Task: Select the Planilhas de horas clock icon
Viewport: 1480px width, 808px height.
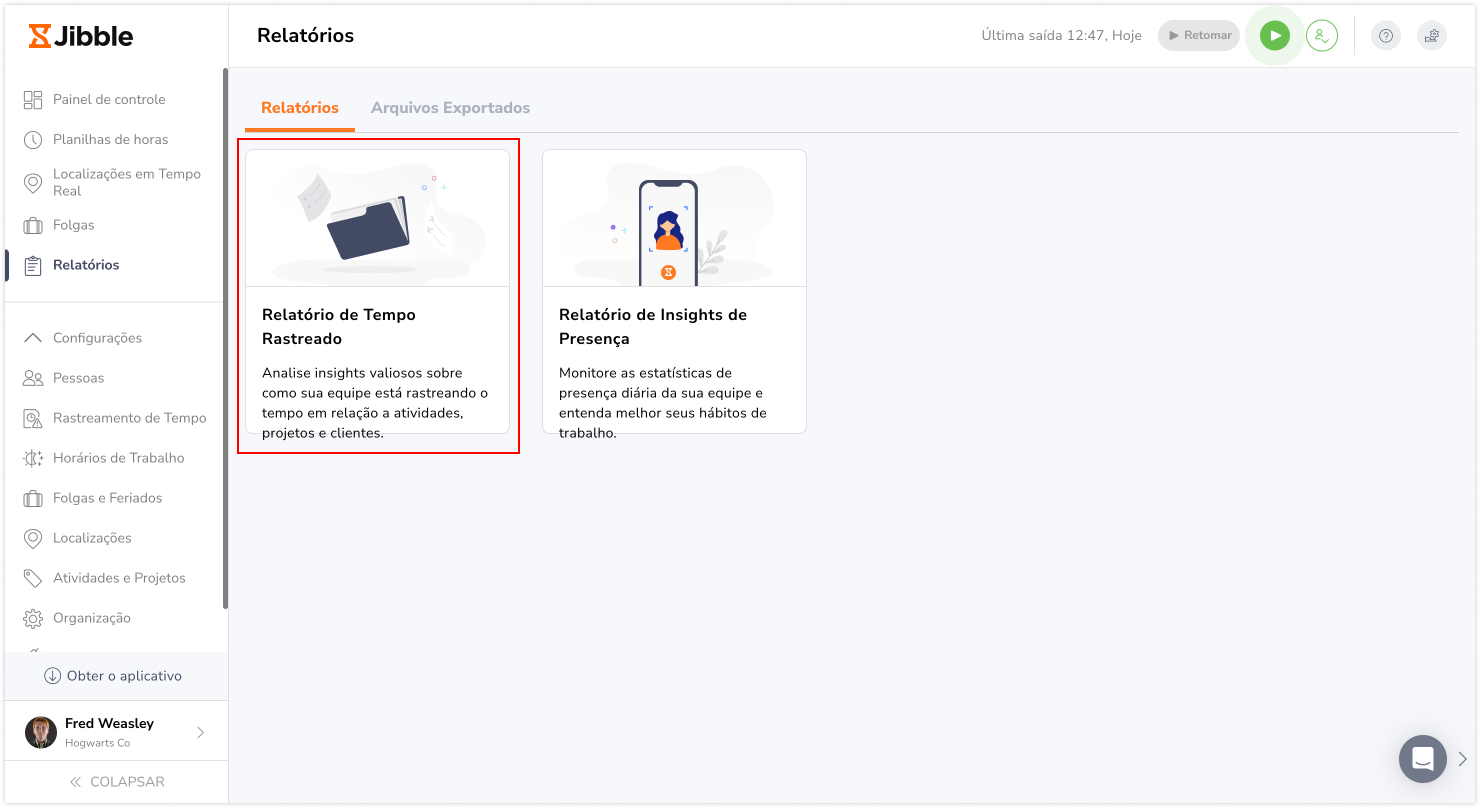Action: tap(31, 139)
